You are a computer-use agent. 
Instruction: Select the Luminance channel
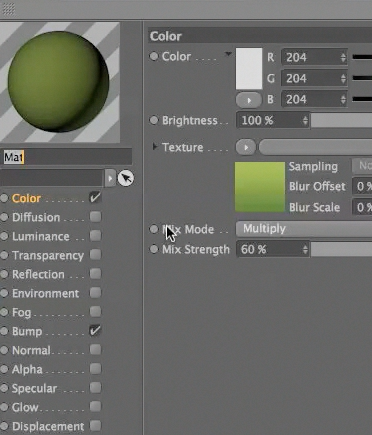(41, 236)
